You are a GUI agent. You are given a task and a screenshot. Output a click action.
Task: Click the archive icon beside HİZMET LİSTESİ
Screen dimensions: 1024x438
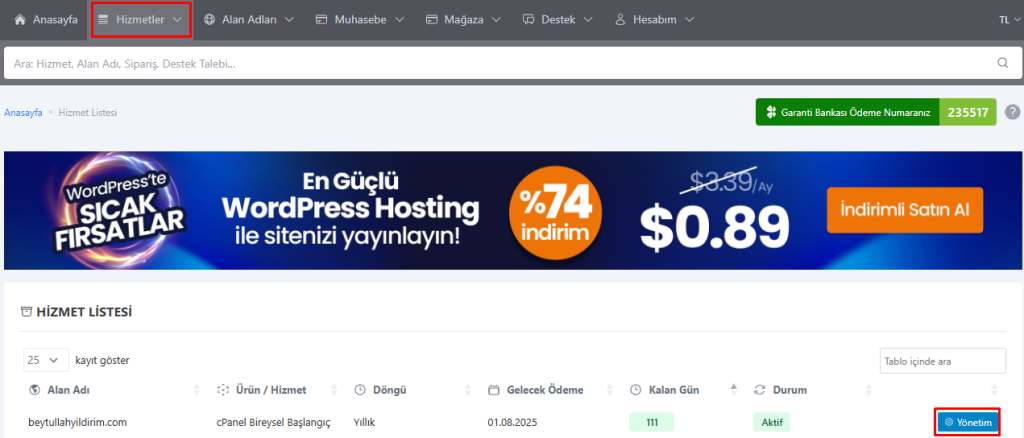[26, 312]
